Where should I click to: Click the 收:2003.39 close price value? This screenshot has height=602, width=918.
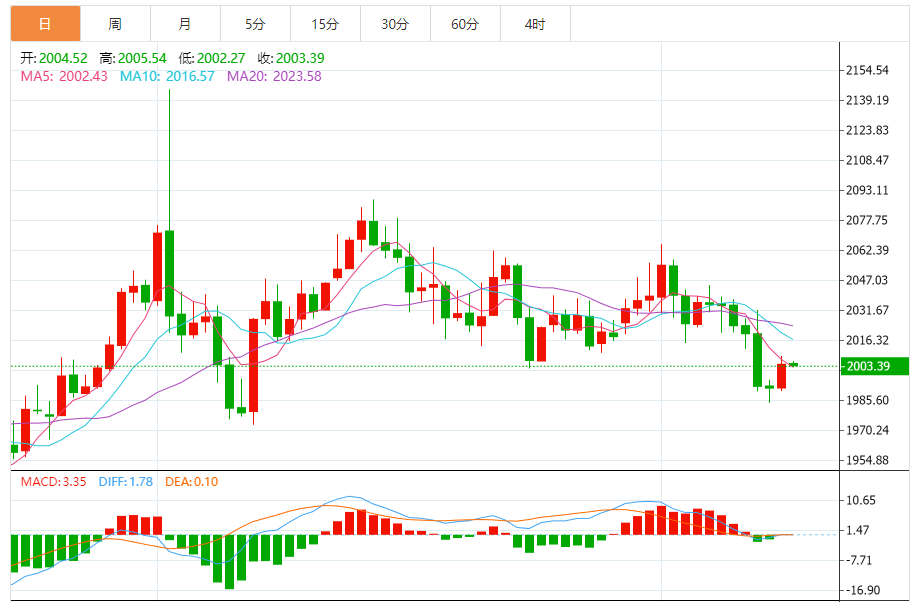click(291, 58)
